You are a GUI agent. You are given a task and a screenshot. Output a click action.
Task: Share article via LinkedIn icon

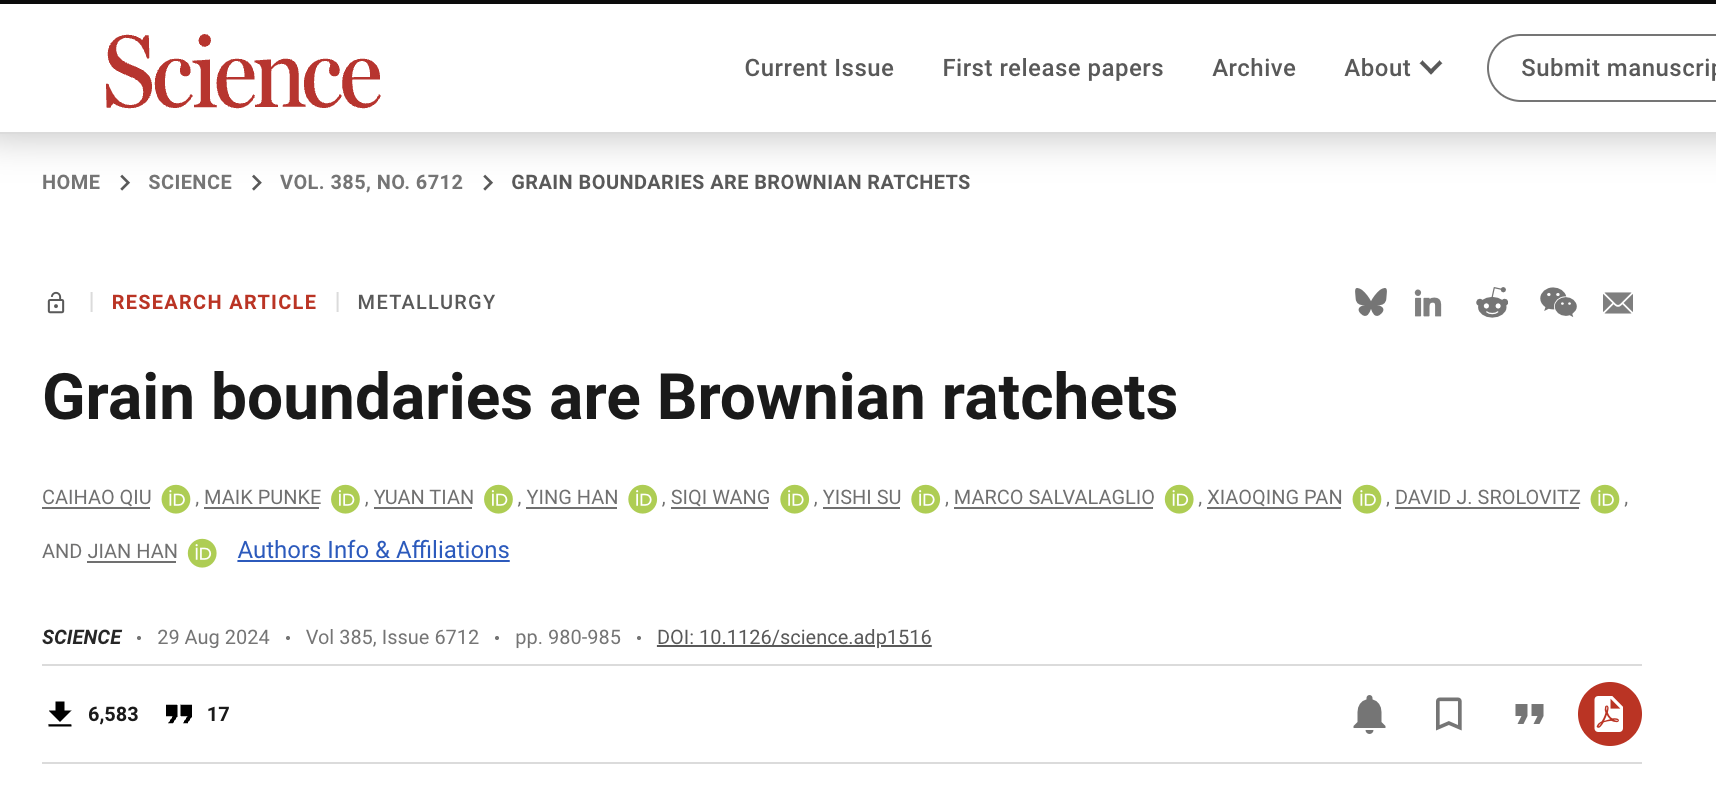(1427, 303)
